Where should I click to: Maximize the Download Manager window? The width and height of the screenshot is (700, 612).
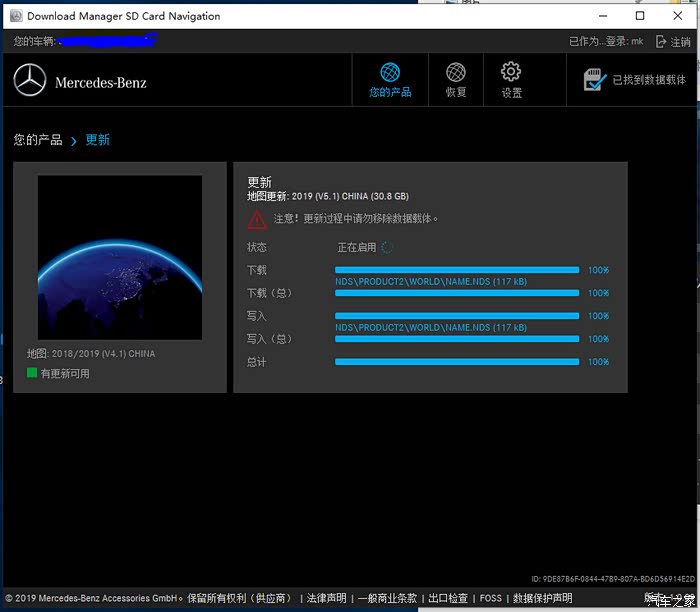(x=640, y=16)
